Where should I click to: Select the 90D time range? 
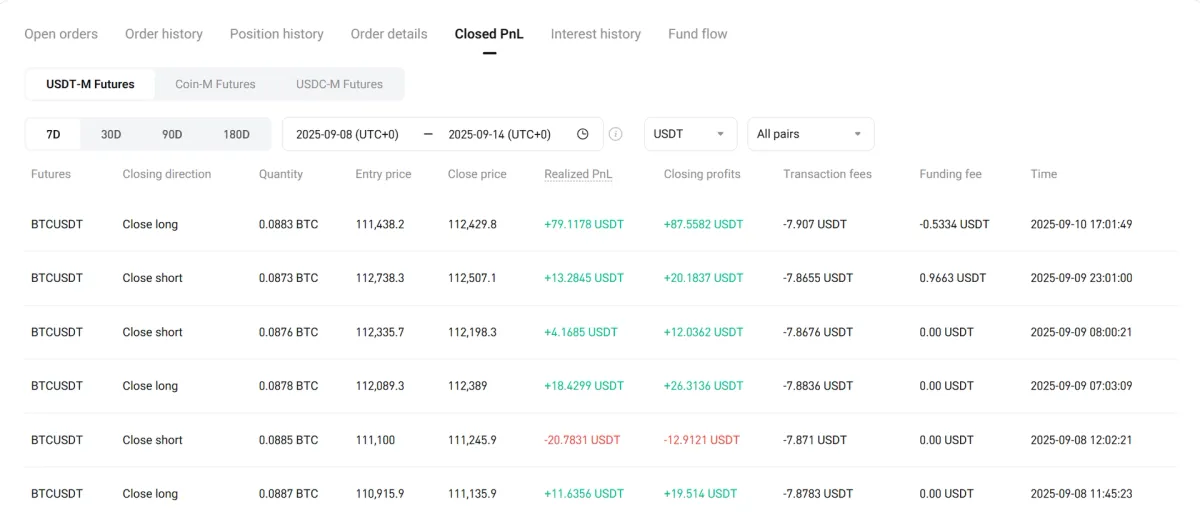coord(172,134)
